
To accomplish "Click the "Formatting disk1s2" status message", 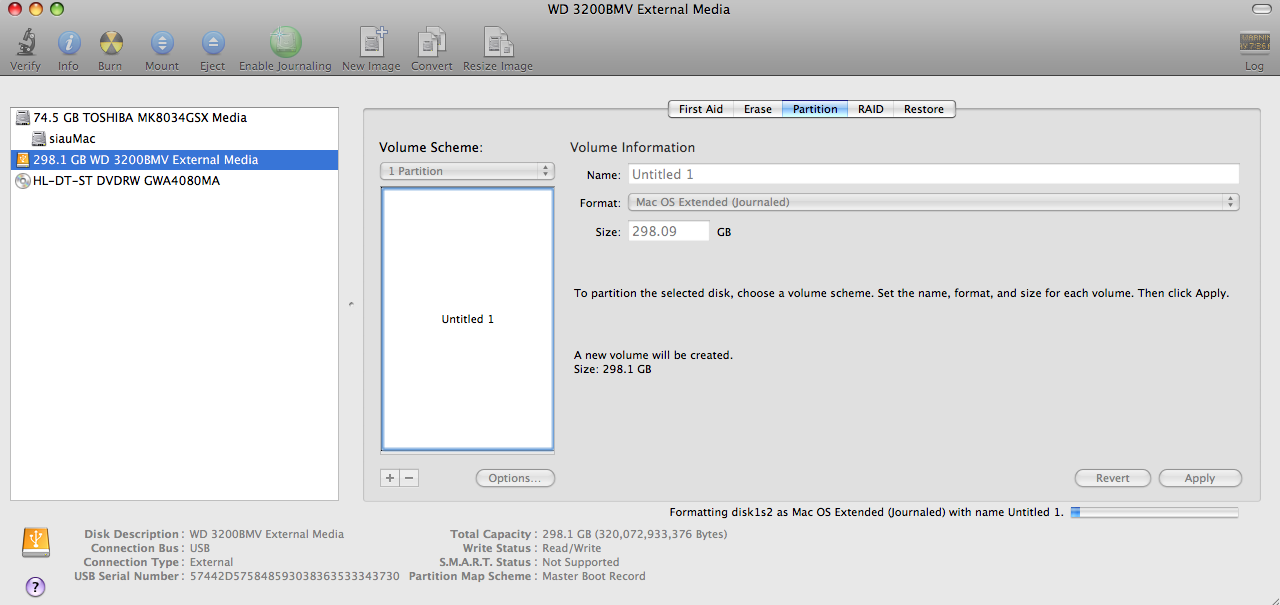I will pos(867,512).
